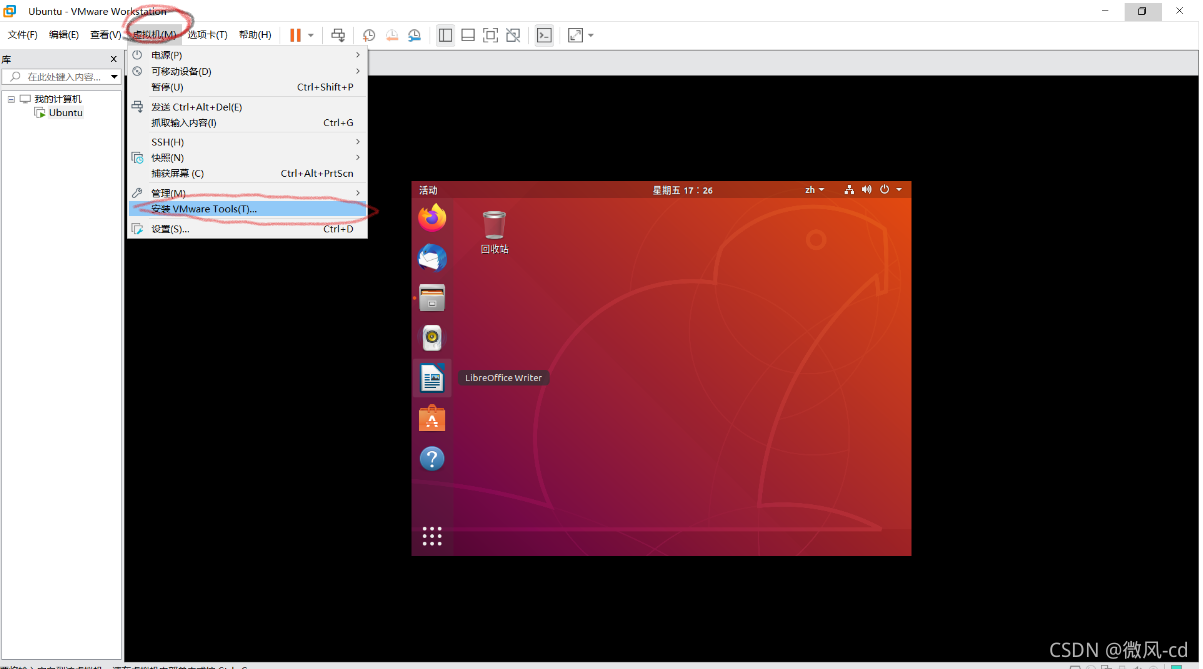Click the volume speaker icon in Ubuntu
The width and height of the screenshot is (1203, 669).
pyautogui.click(x=867, y=190)
